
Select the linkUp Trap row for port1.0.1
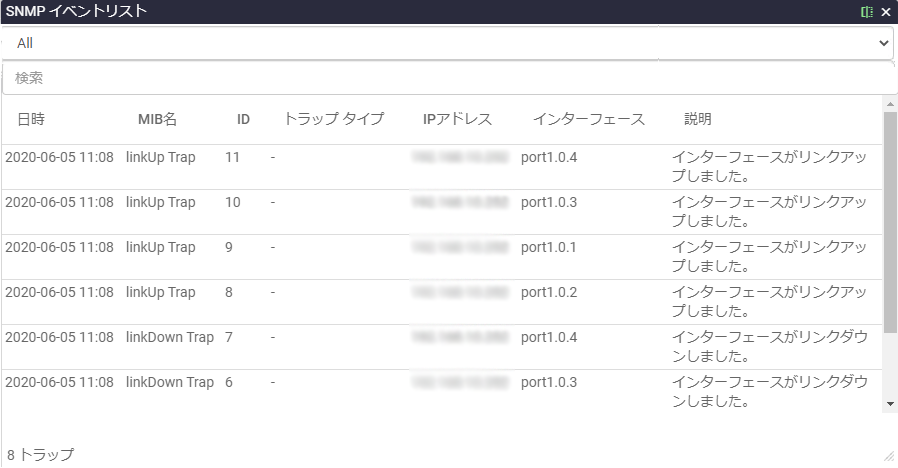(x=160, y=248)
